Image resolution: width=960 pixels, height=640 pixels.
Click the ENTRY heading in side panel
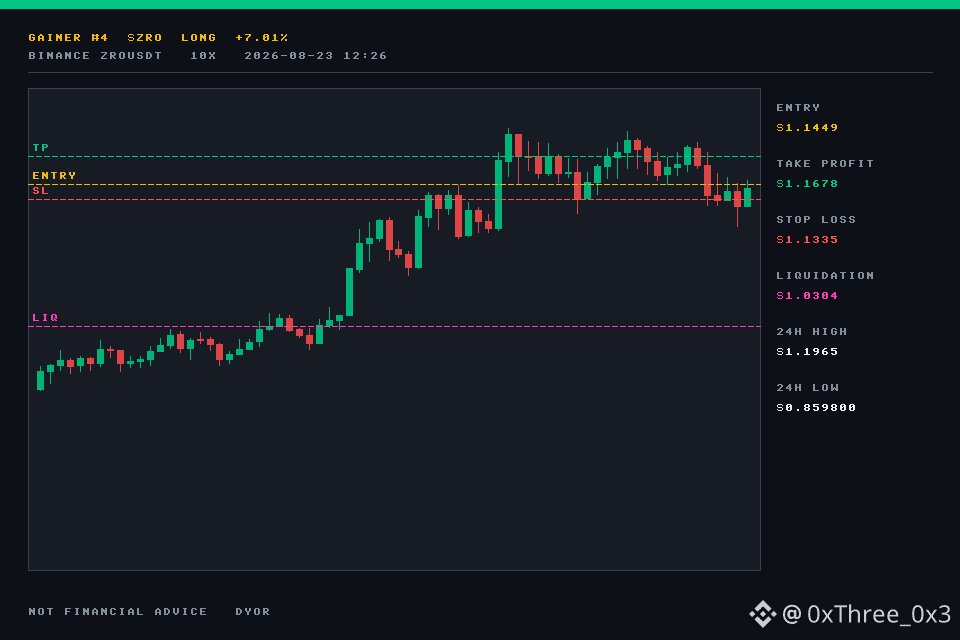click(798, 108)
